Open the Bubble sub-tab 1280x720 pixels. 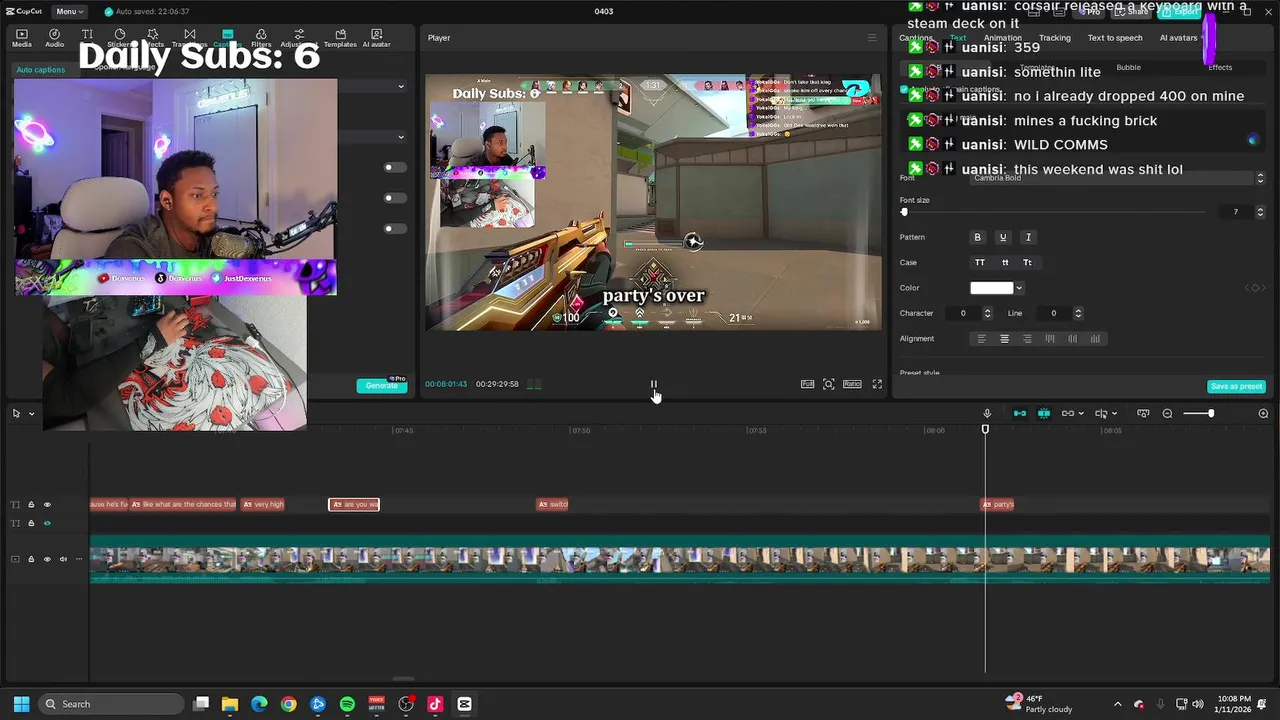tap(1128, 67)
